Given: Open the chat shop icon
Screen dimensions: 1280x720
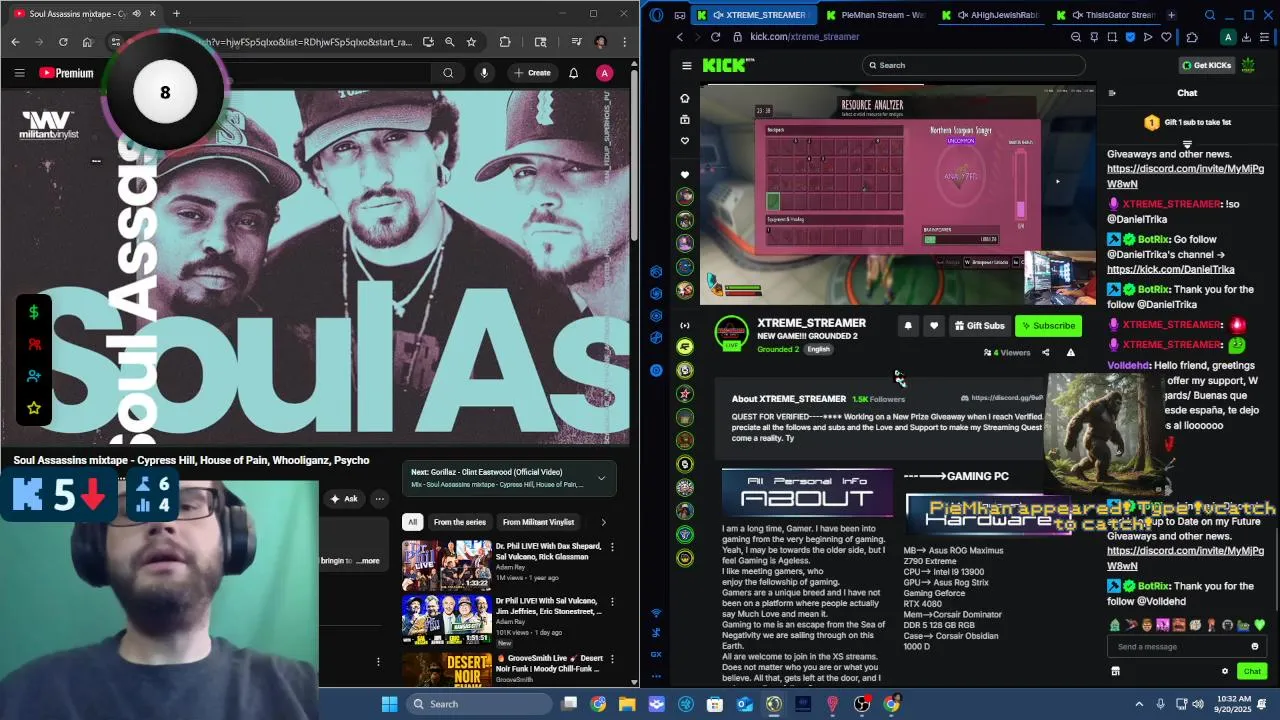Looking at the screenshot, I should pyautogui.click(x=1115, y=671).
